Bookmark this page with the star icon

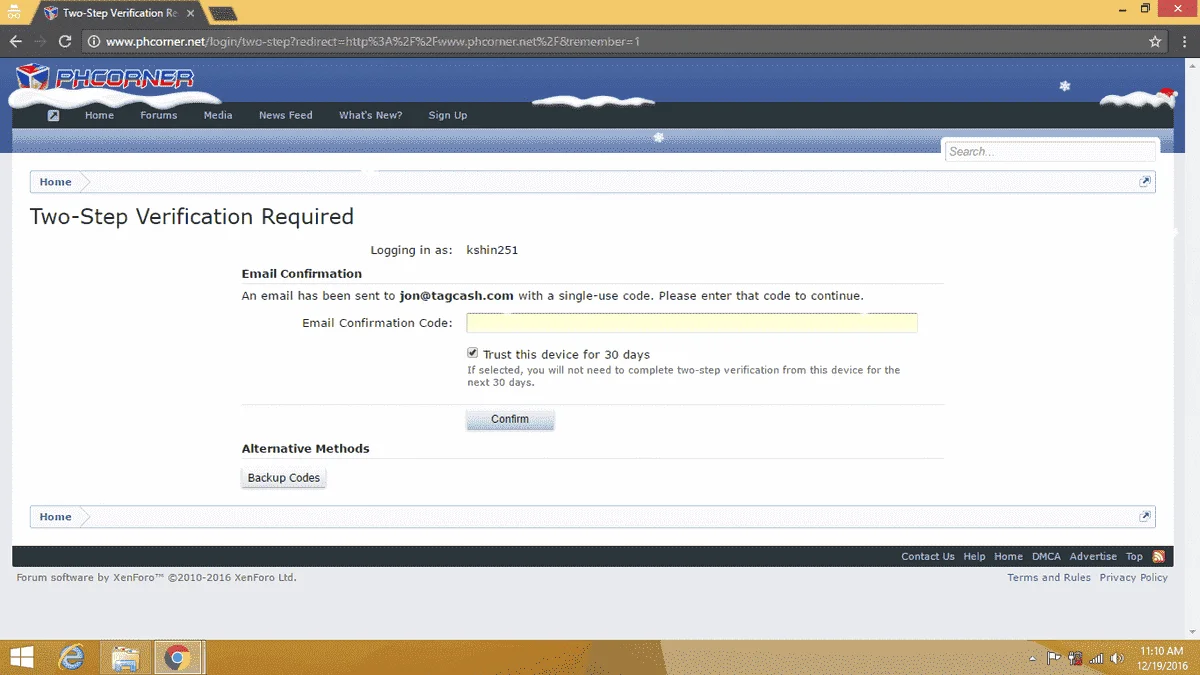tap(1155, 42)
